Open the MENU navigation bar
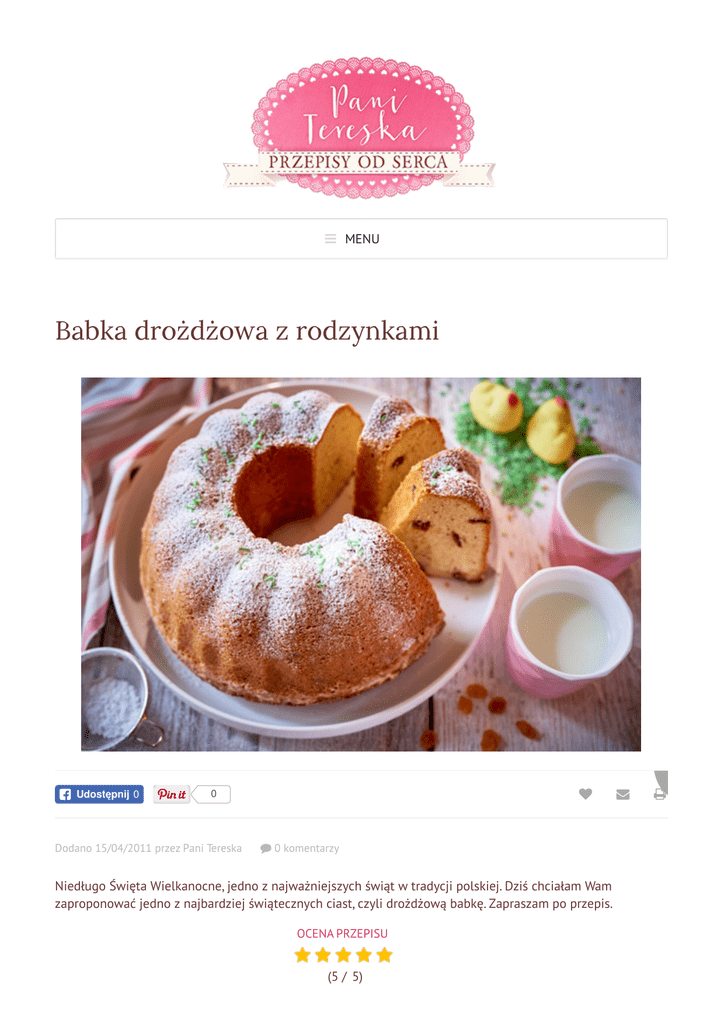The height and width of the screenshot is (1024, 724). (x=361, y=239)
